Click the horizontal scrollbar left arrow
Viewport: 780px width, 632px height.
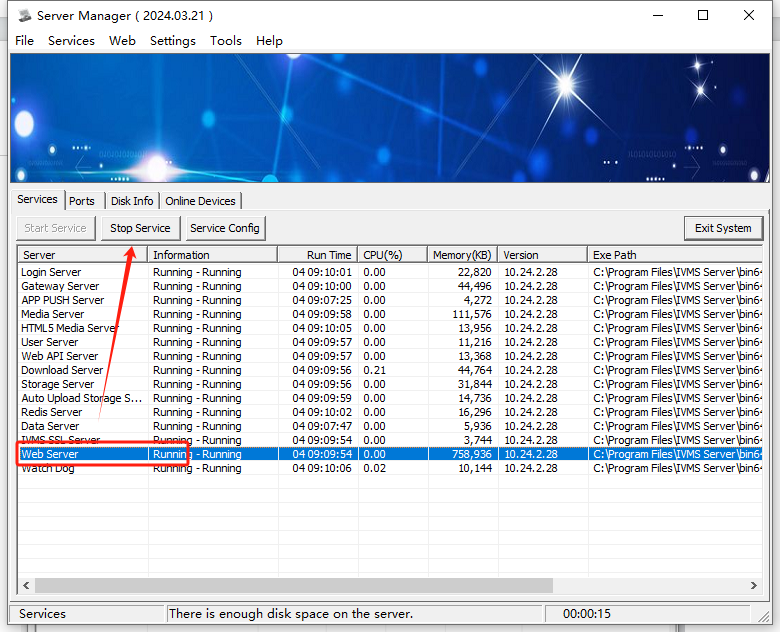(26, 585)
